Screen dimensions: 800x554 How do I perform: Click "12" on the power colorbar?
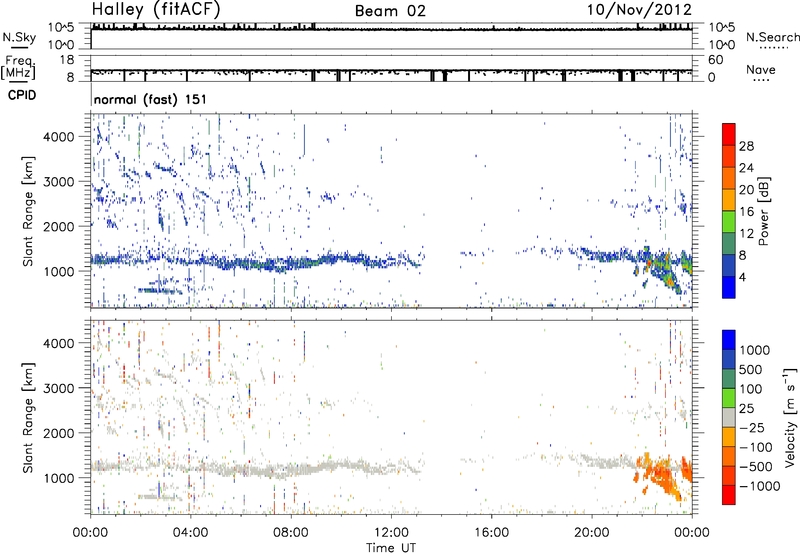pos(746,234)
